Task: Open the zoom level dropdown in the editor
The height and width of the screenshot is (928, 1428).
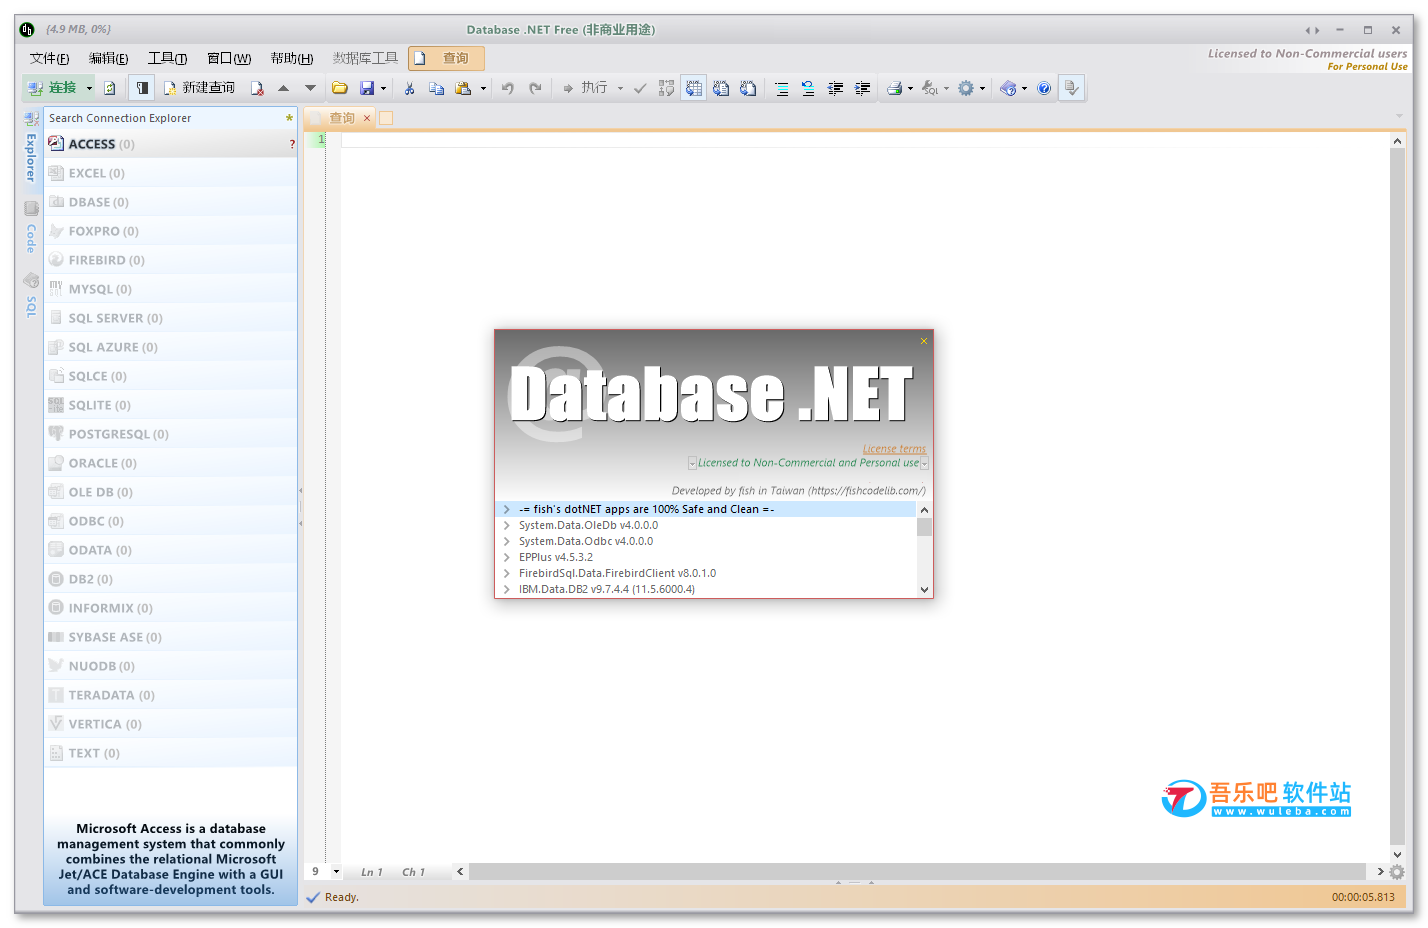Action: (x=336, y=872)
